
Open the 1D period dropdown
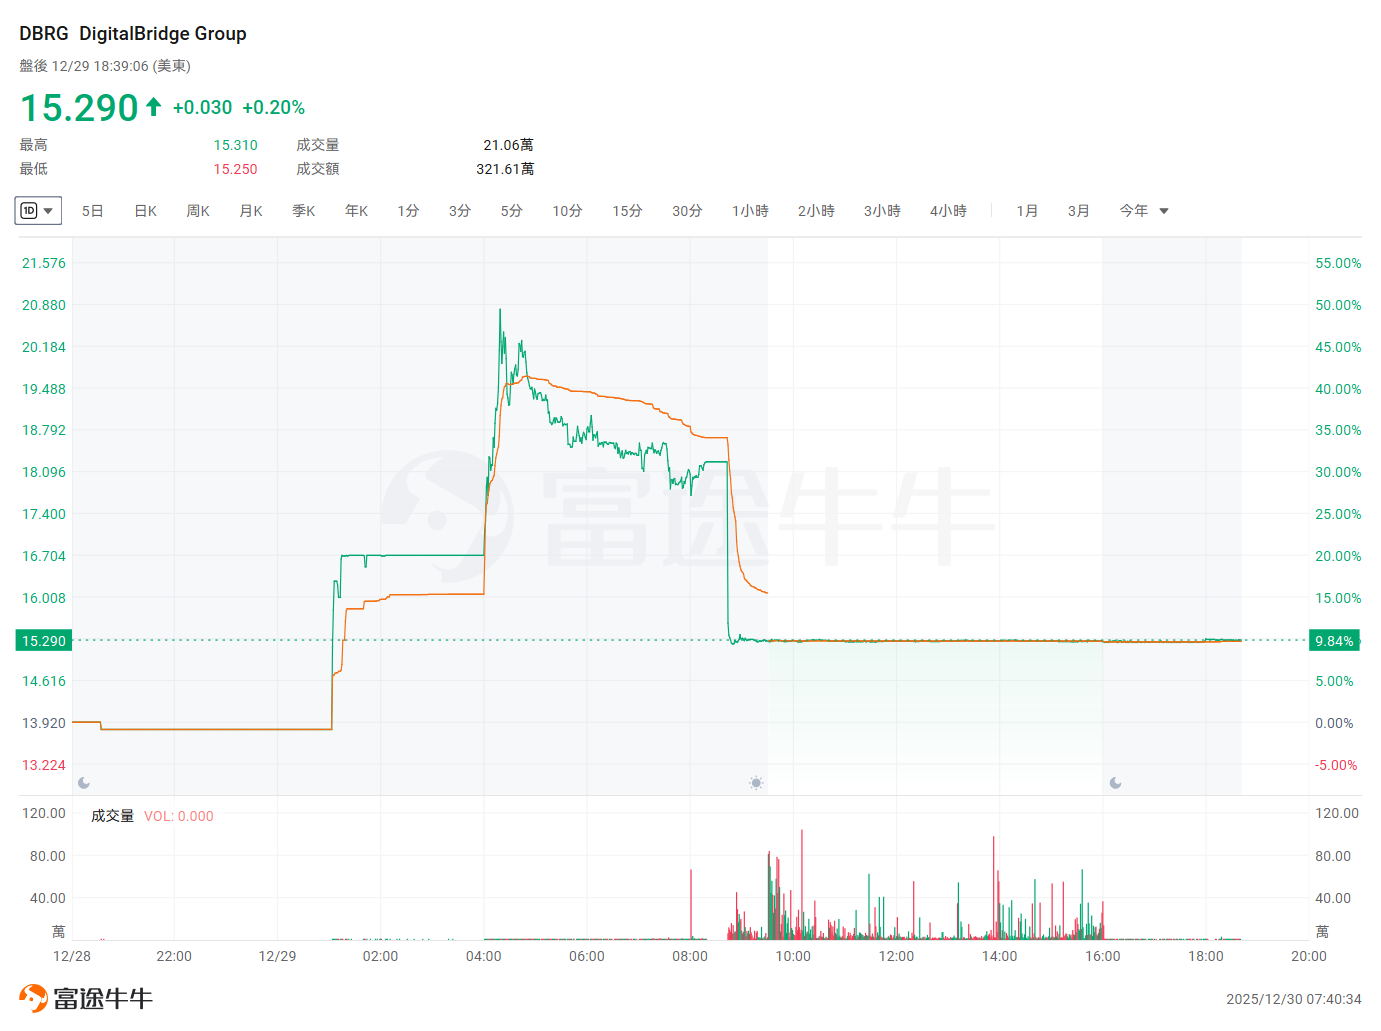point(38,211)
